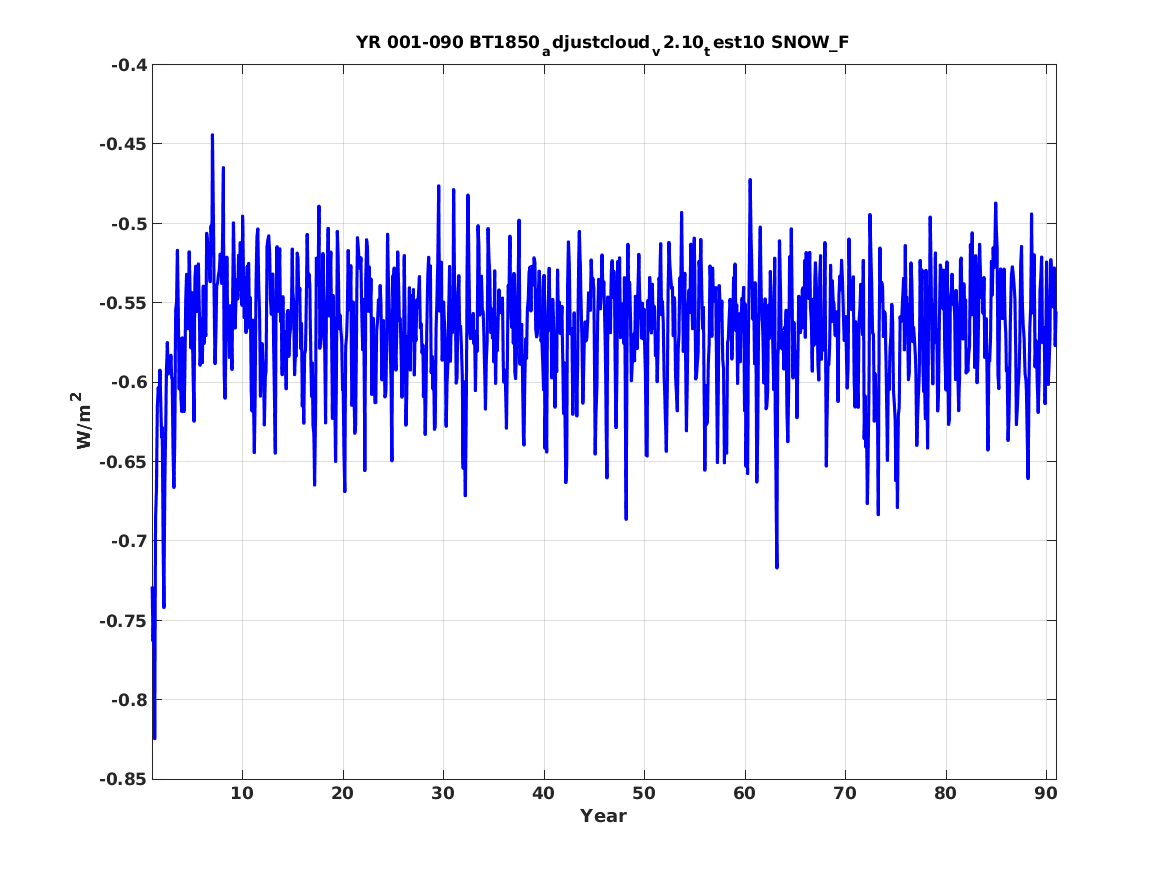Image resolution: width=1167 pixels, height=875 pixels.
Task: Click the y-axis tick label -0.65
Action: click(123, 461)
